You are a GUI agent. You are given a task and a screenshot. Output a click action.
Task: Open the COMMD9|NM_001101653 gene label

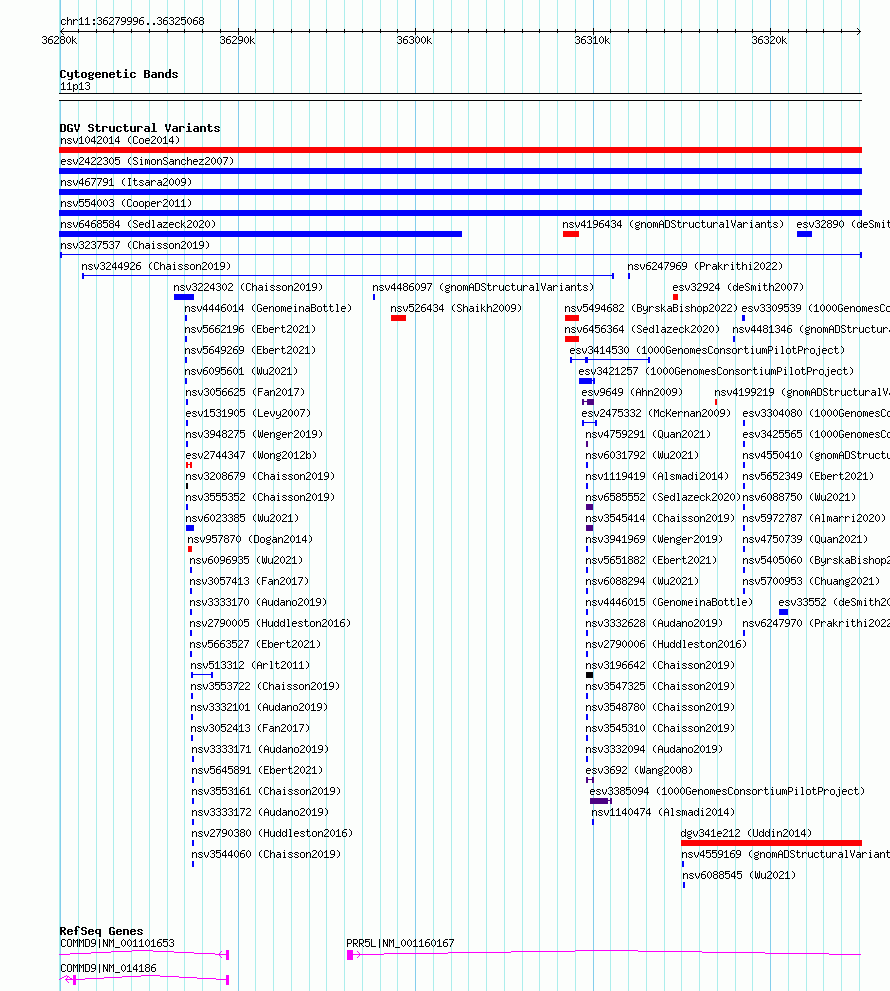click(x=117, y=943)
